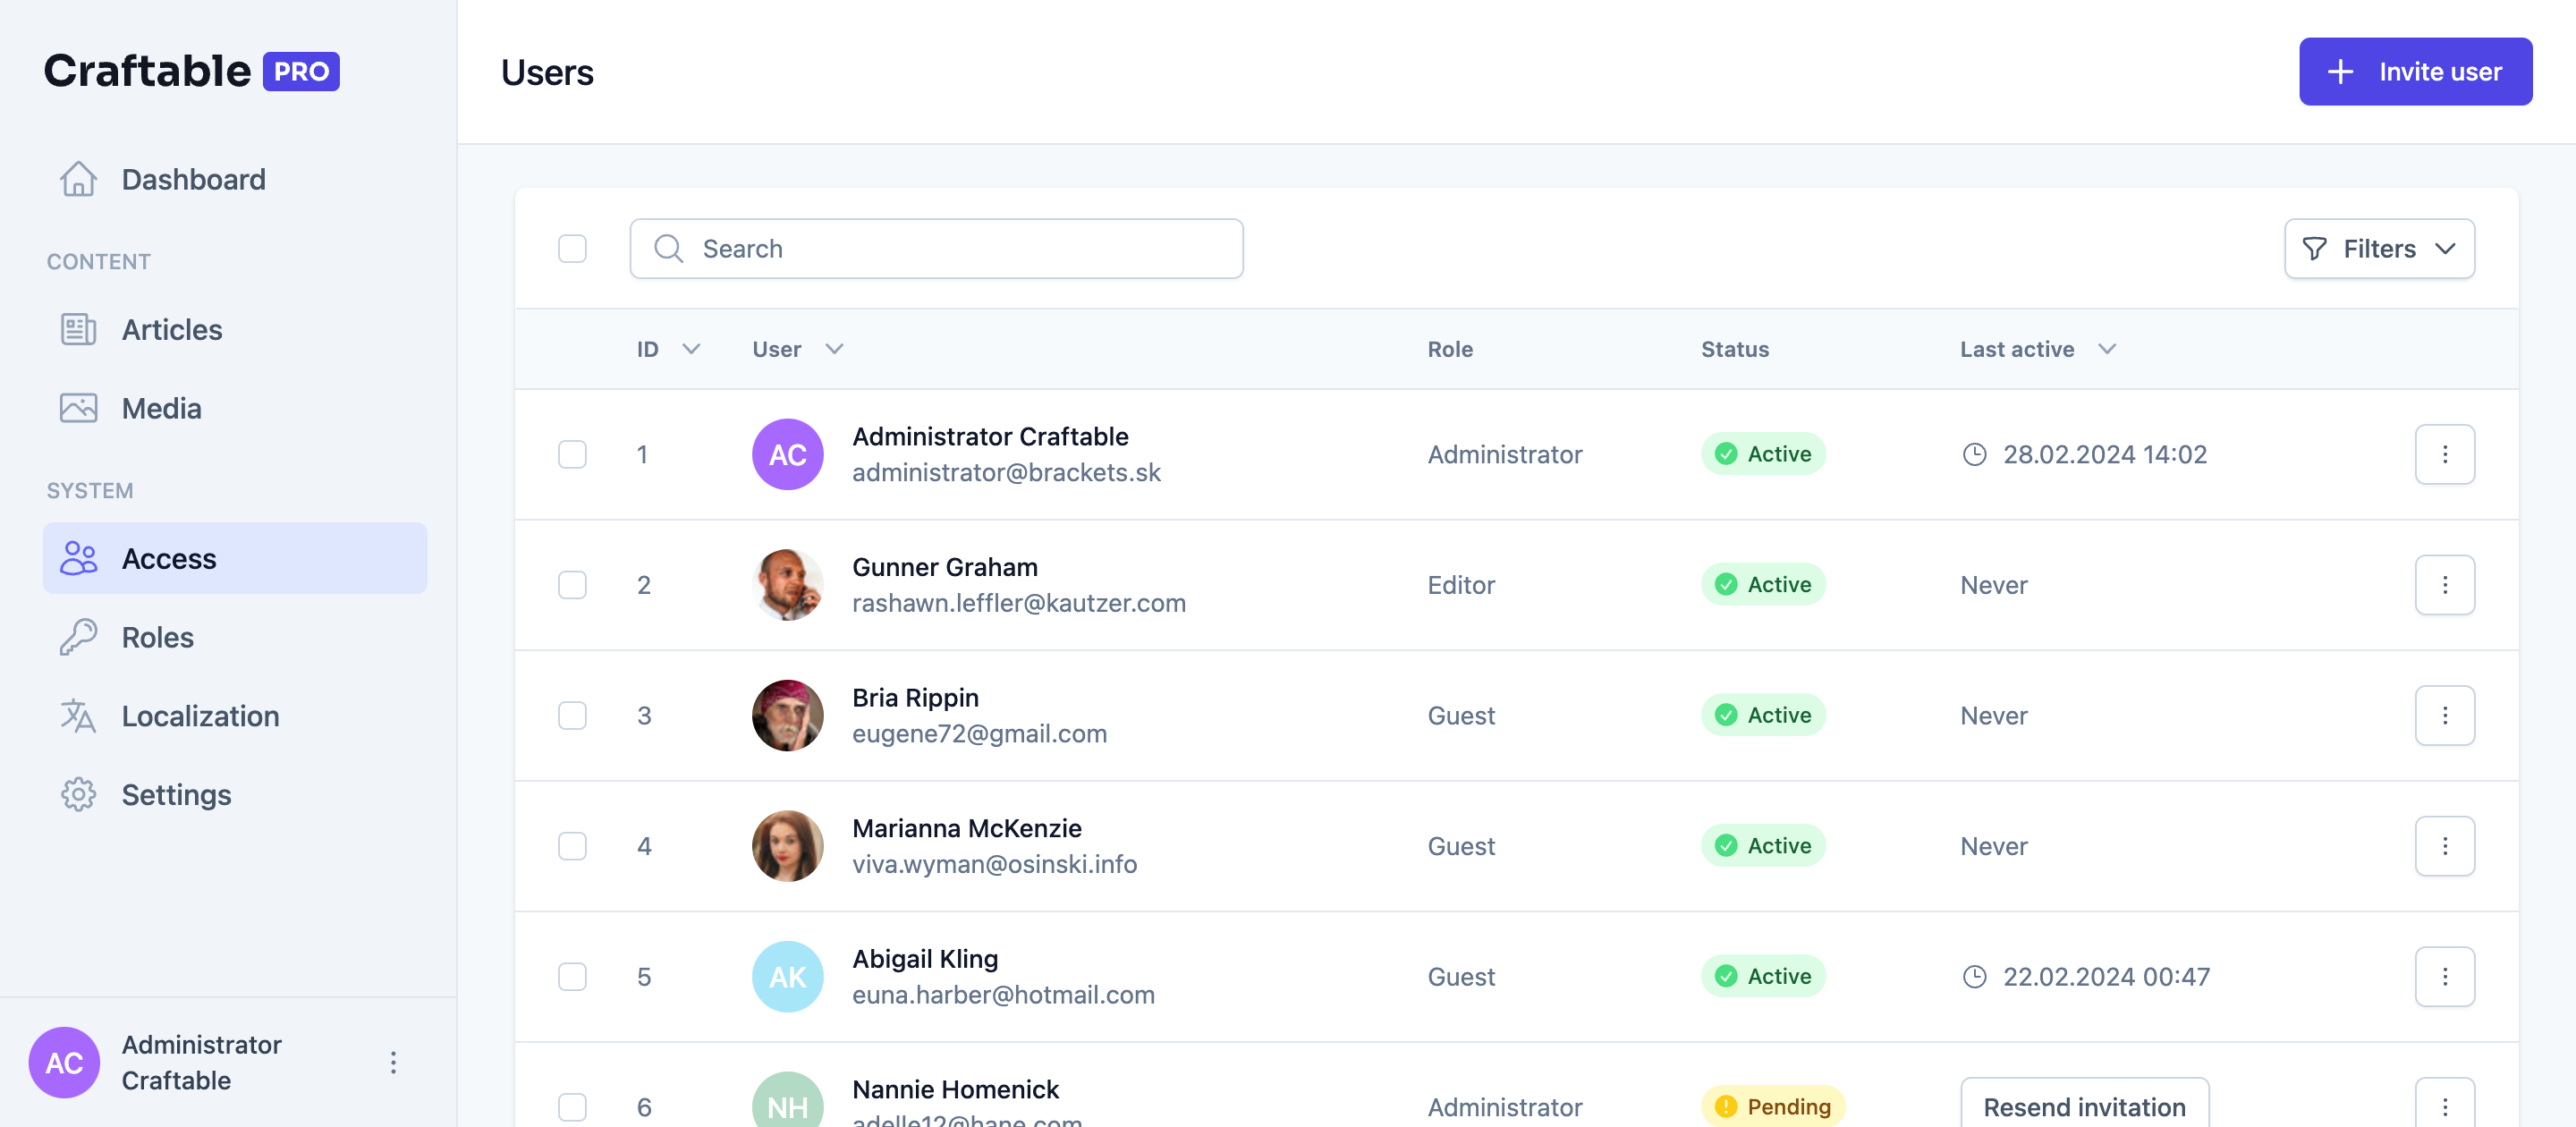Click the Dashboard home icon
The image size is (2576, 1127).
(78, 180)
